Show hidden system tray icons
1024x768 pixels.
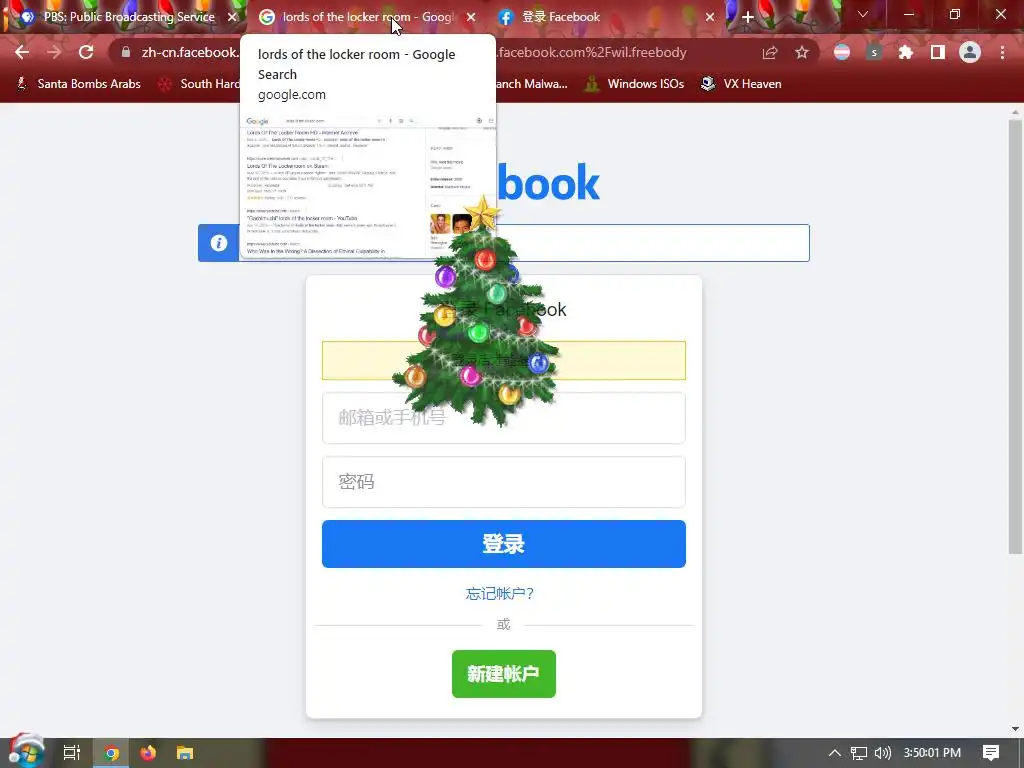(x=835, y=753)
